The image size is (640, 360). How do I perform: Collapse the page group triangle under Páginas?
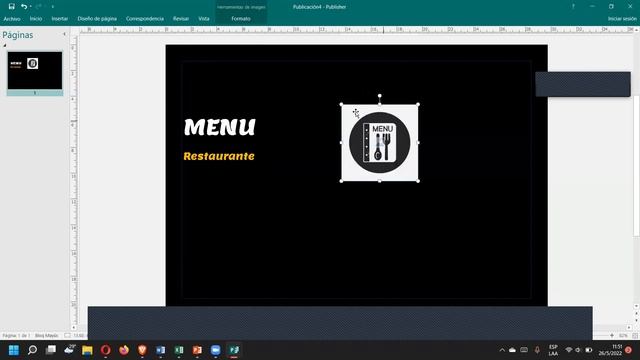(5, 45)
